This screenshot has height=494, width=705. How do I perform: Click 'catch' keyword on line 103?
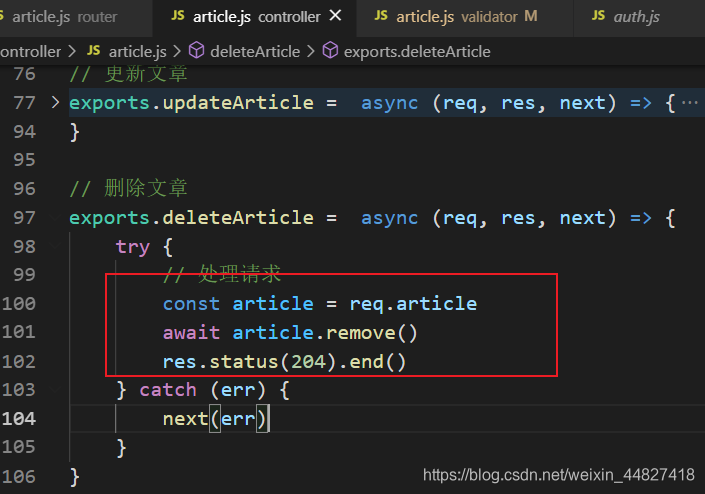168,390
